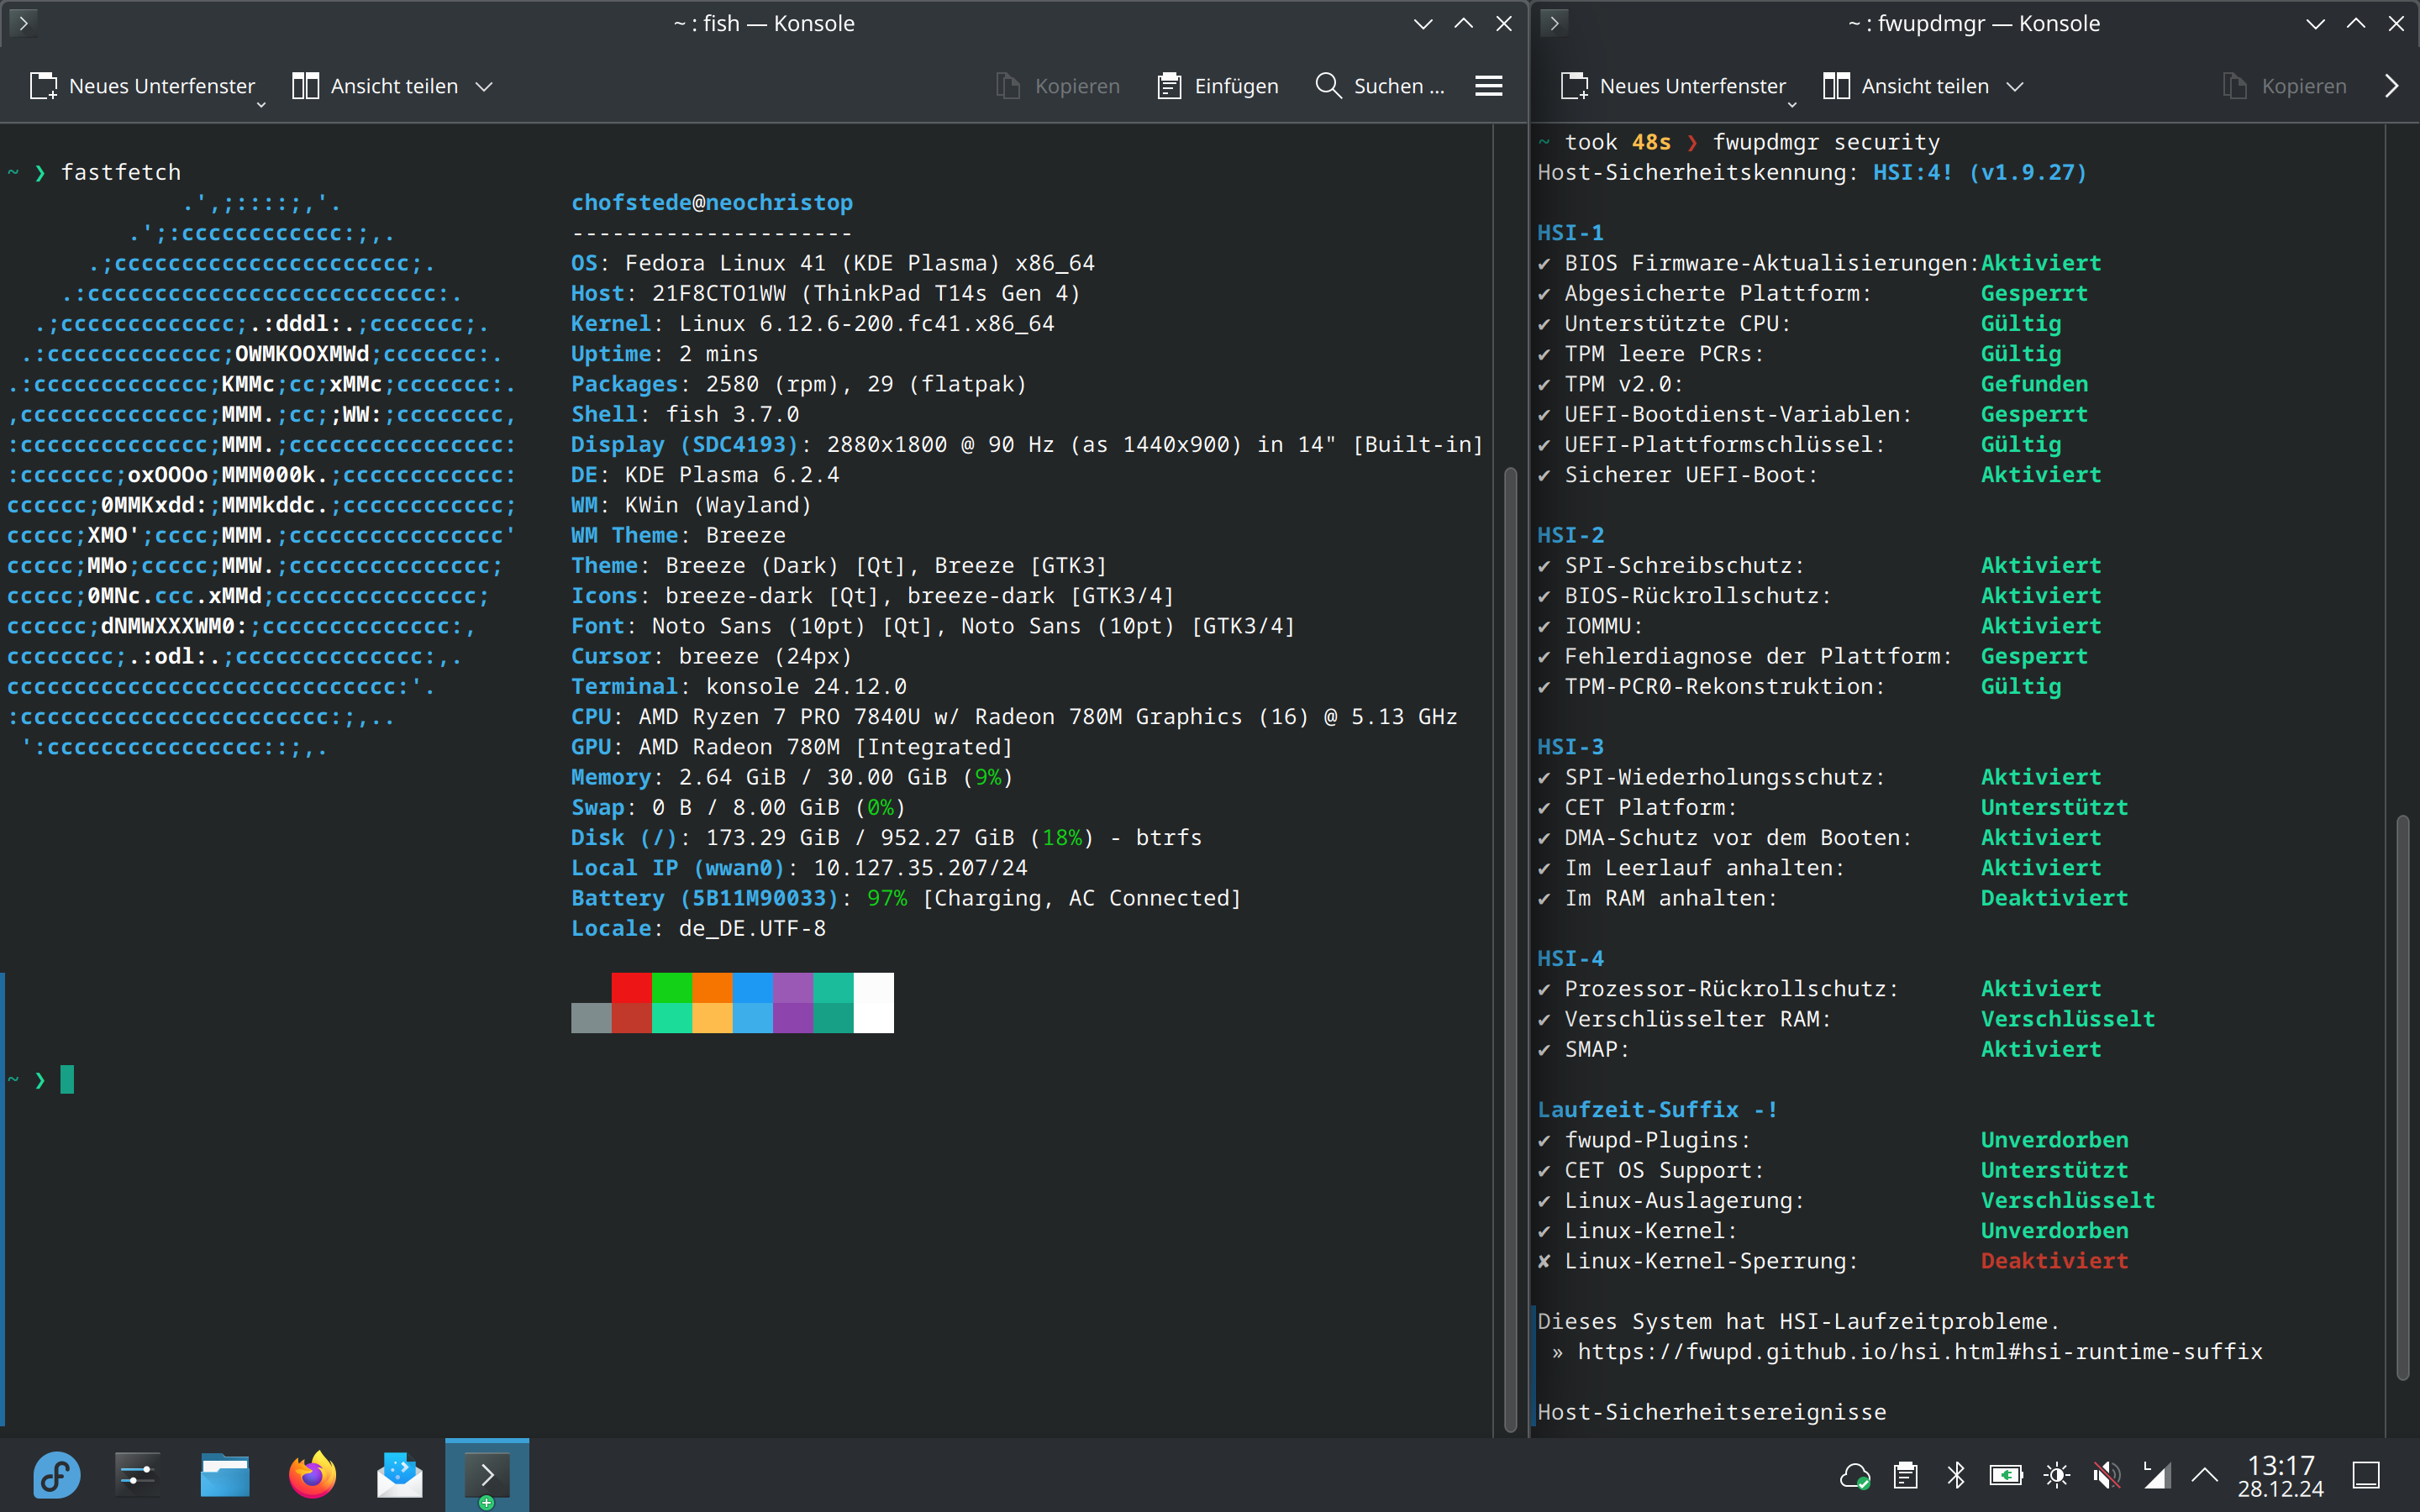Click the Einfügen paste button
The image size is (2420, 1512).
click(1218, 86)
